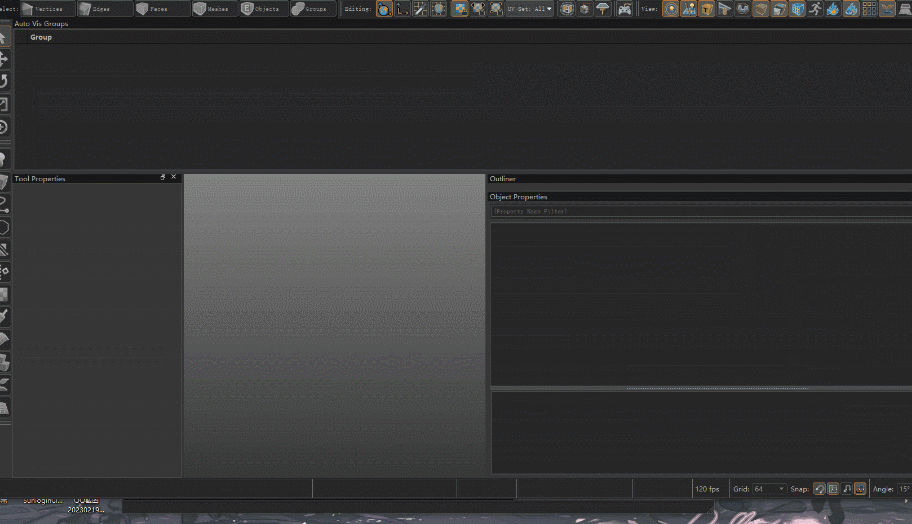Switch selection mode to Edges
Screen dimensions: 912x524
[105, 9]
